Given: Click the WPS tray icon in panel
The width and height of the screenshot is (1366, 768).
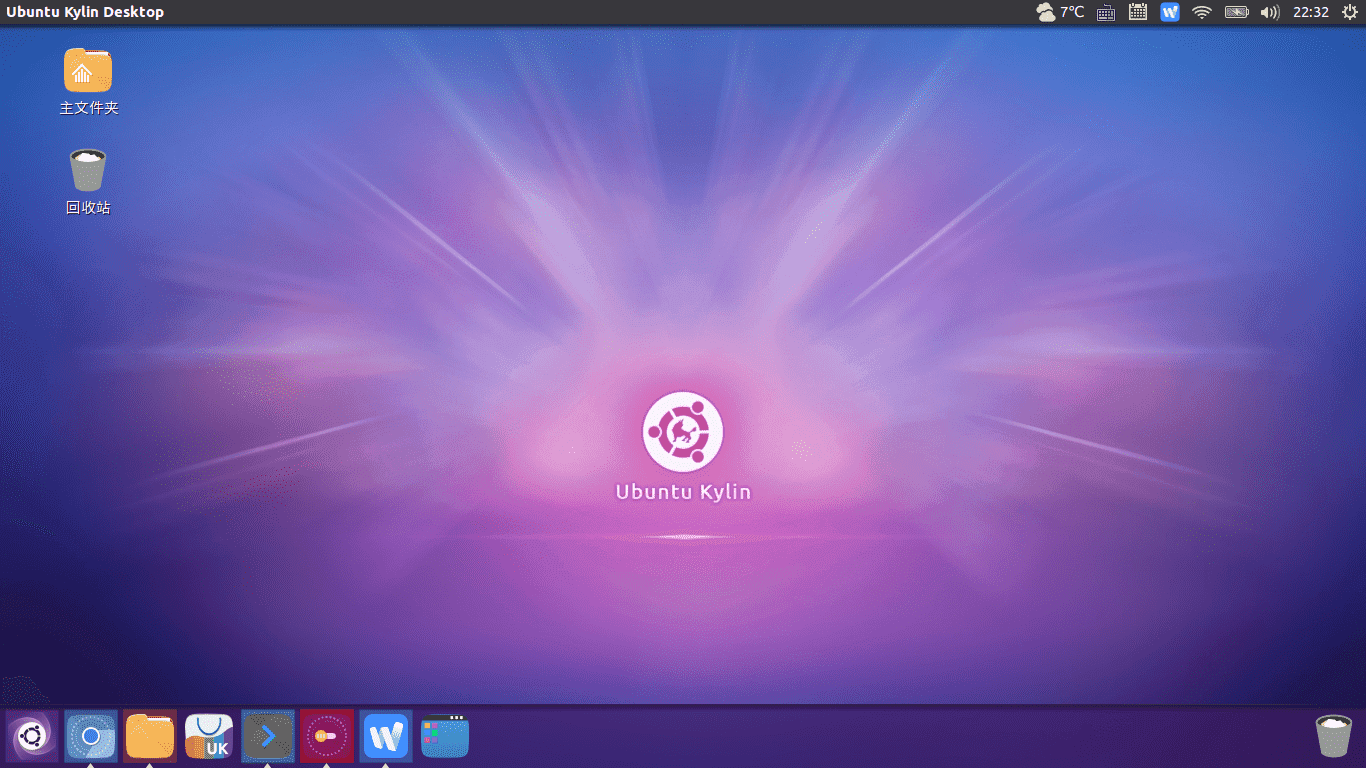Looking at the screenshot, I should [1170, 12].
